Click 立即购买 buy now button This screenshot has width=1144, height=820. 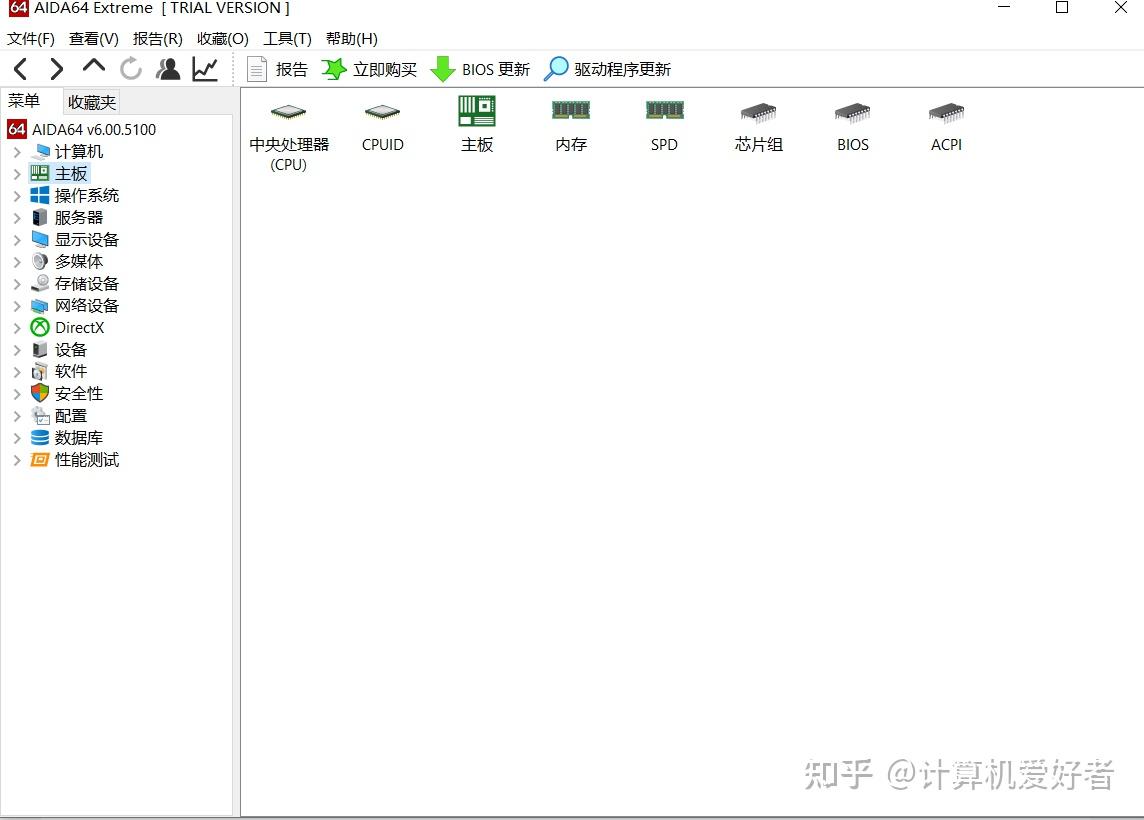[x=369, y=69]
